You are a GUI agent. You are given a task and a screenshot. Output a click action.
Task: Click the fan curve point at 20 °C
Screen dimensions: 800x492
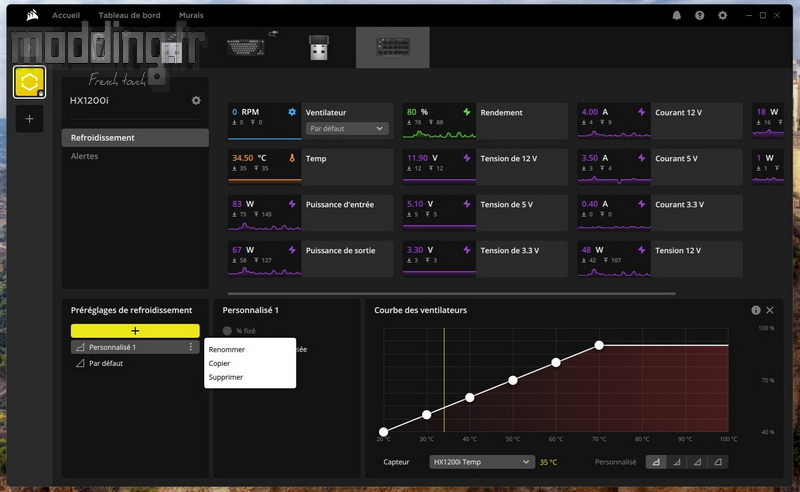[384, 432]
